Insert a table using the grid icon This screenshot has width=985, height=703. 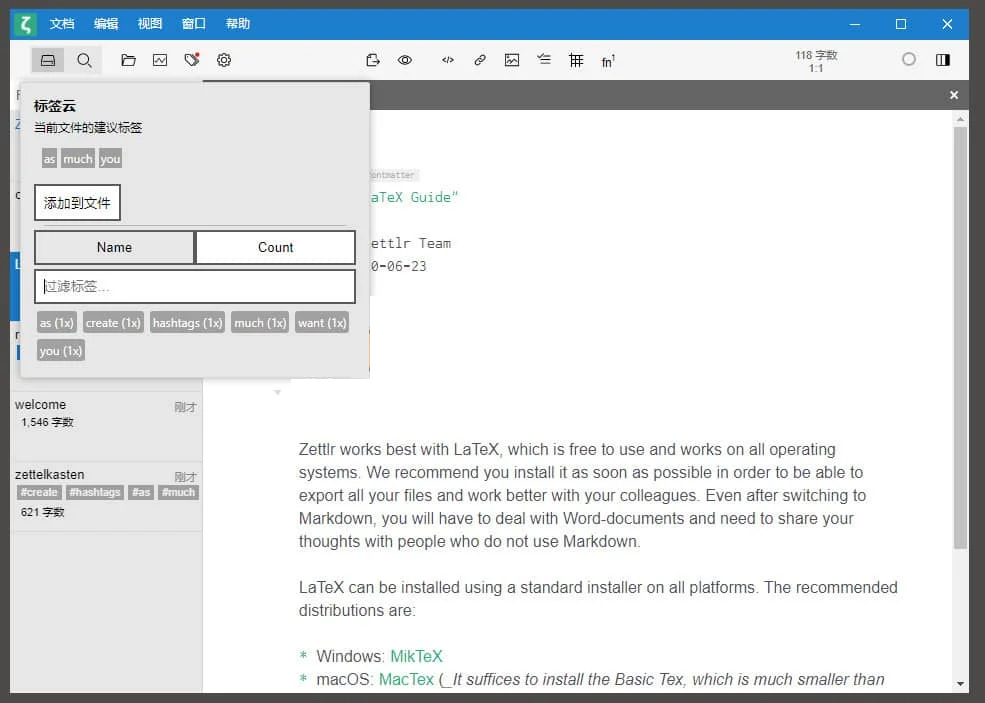click(576, 60)
